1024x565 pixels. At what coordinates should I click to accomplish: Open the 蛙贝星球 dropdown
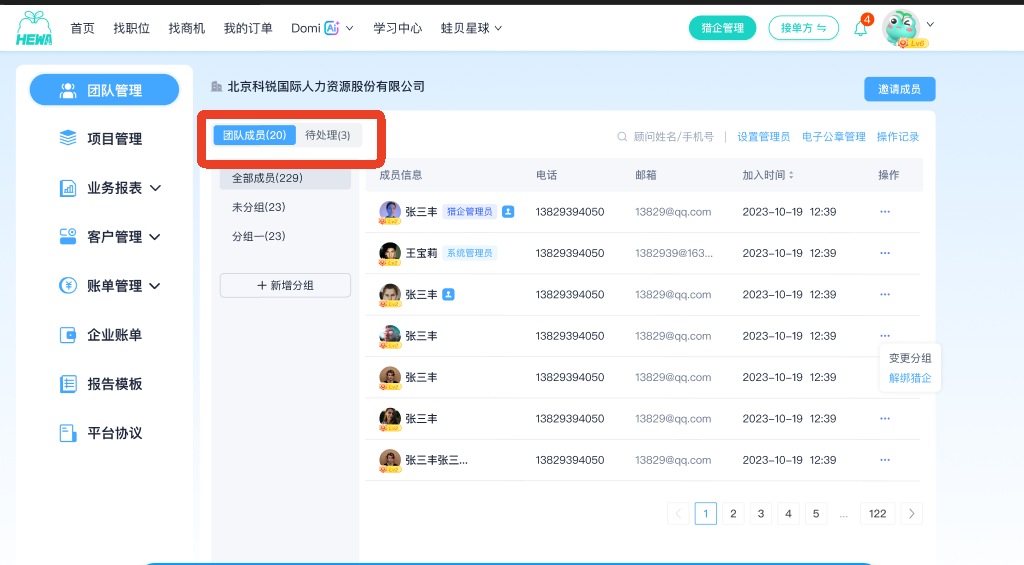(x=471, y=28)
